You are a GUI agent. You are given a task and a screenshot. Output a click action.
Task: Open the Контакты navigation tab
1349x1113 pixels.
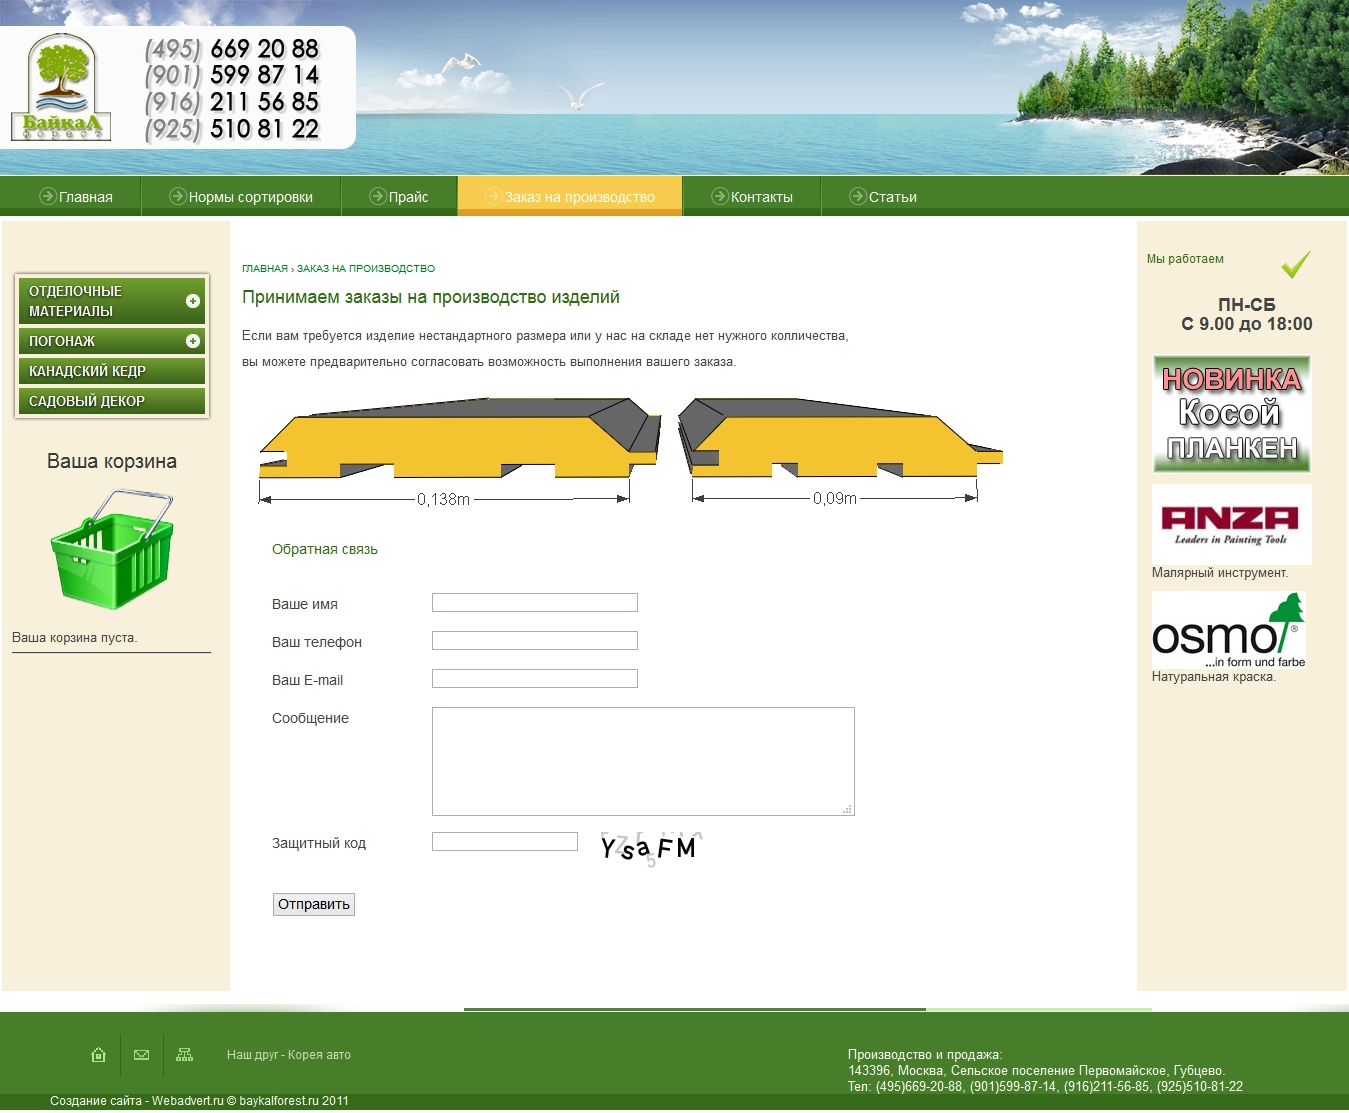[x=752, y=197]
